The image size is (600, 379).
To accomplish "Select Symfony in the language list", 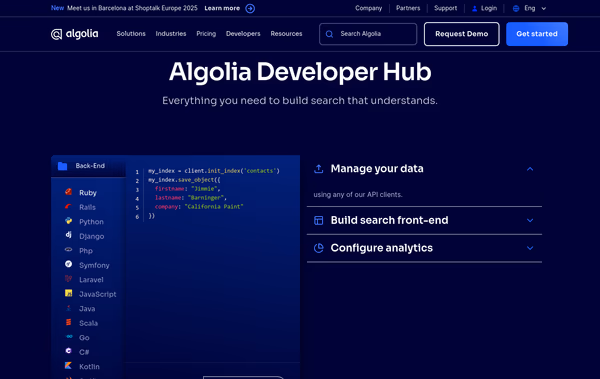I will (x=94, y=265).
